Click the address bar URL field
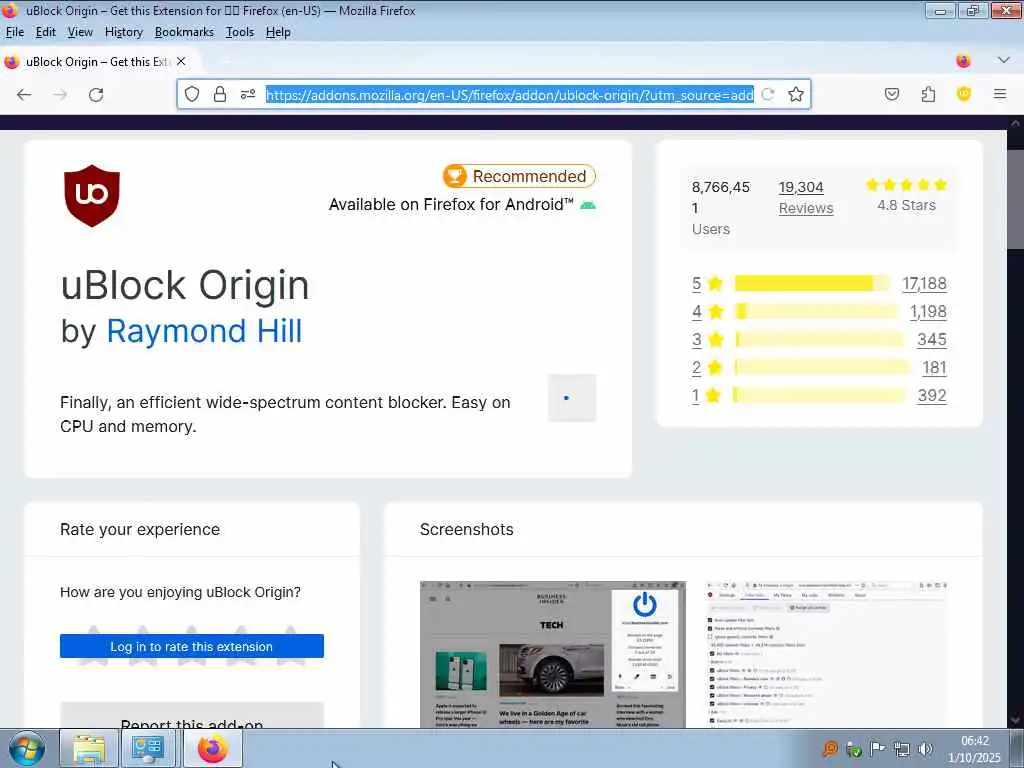 tap(509, 95)
